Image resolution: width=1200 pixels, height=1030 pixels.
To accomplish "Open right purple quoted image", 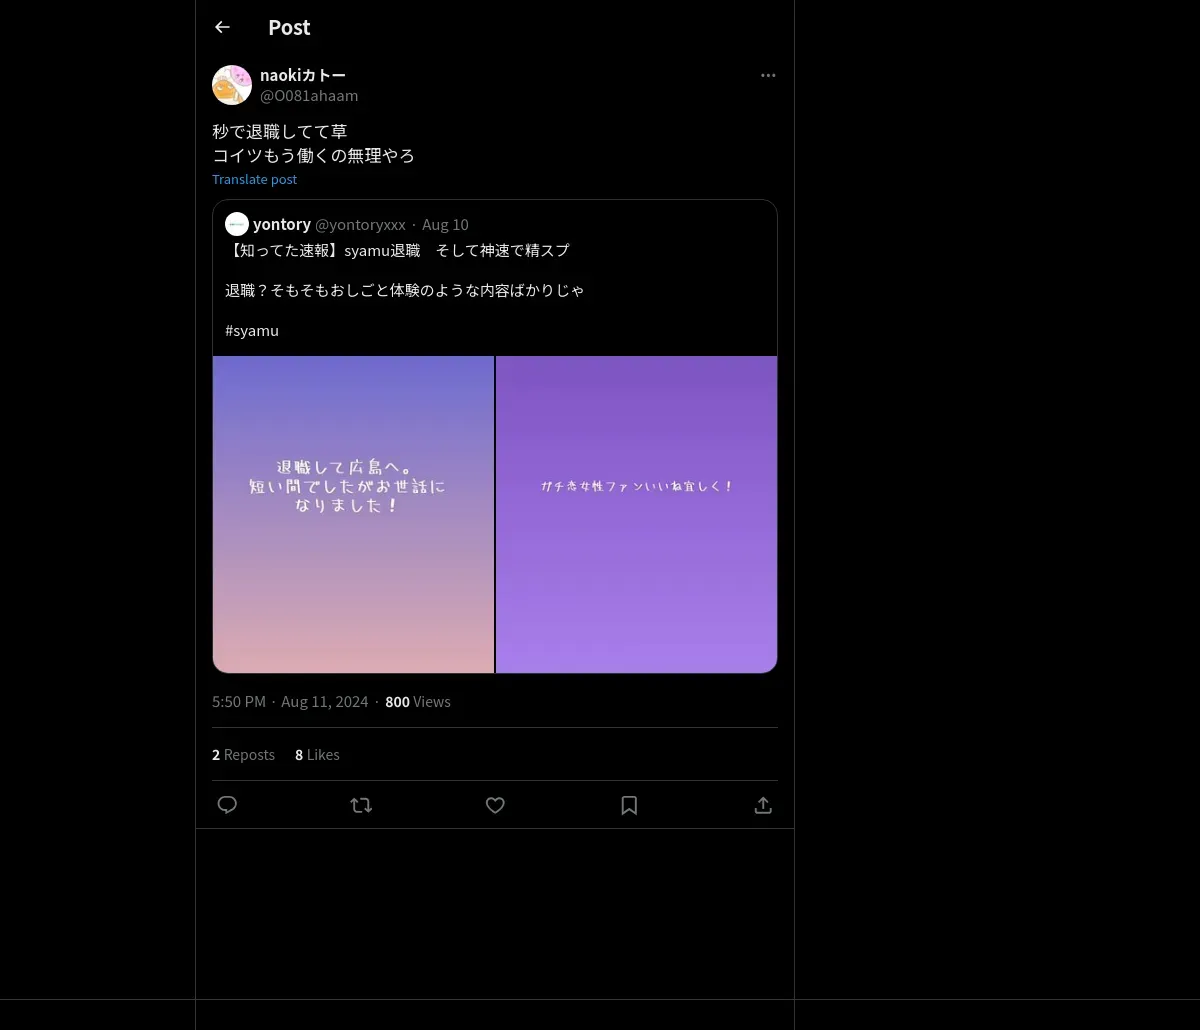I will point(637,514).
